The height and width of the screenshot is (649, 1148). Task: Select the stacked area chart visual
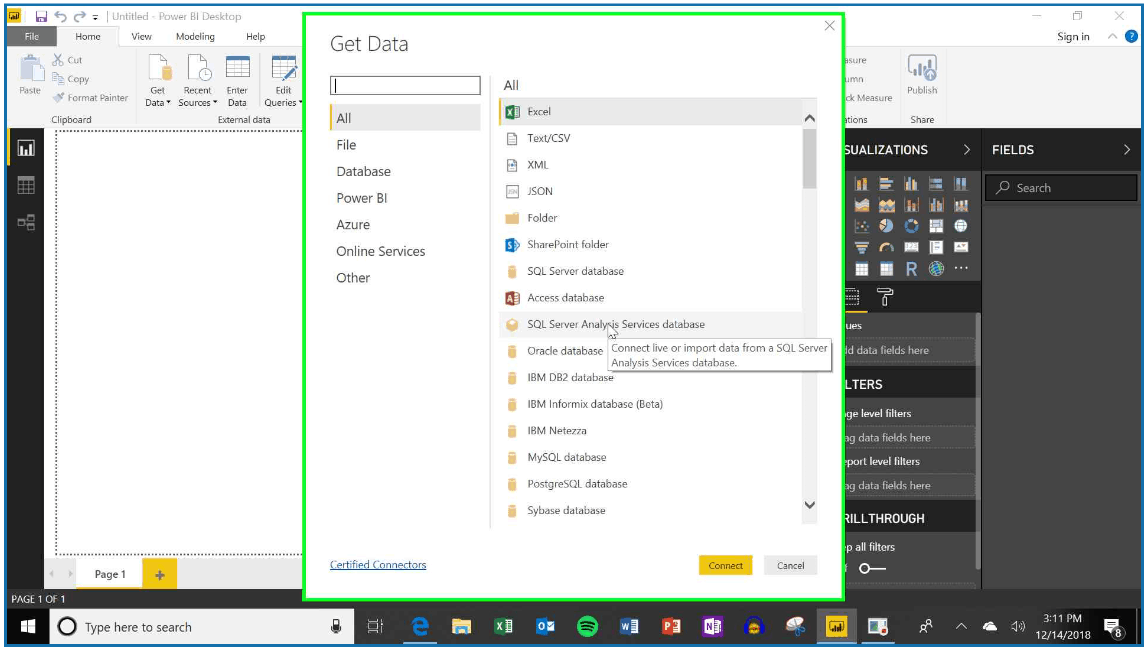coord(887,205)
